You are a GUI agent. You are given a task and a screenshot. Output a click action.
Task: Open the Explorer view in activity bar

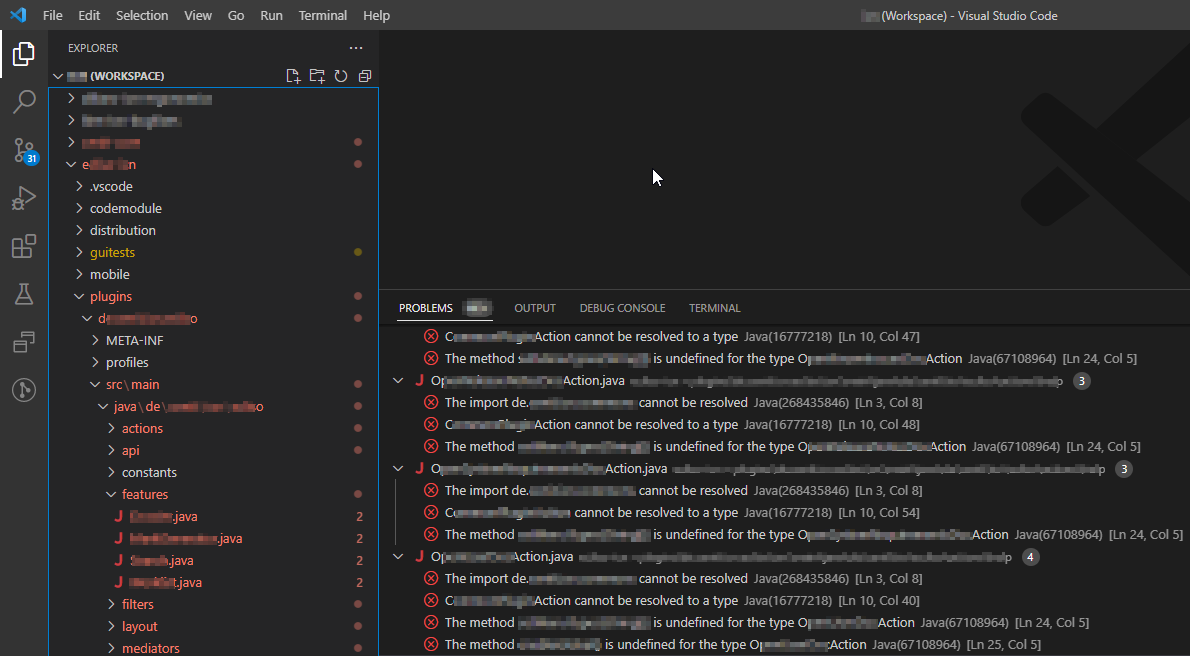[x=24, y=55]
